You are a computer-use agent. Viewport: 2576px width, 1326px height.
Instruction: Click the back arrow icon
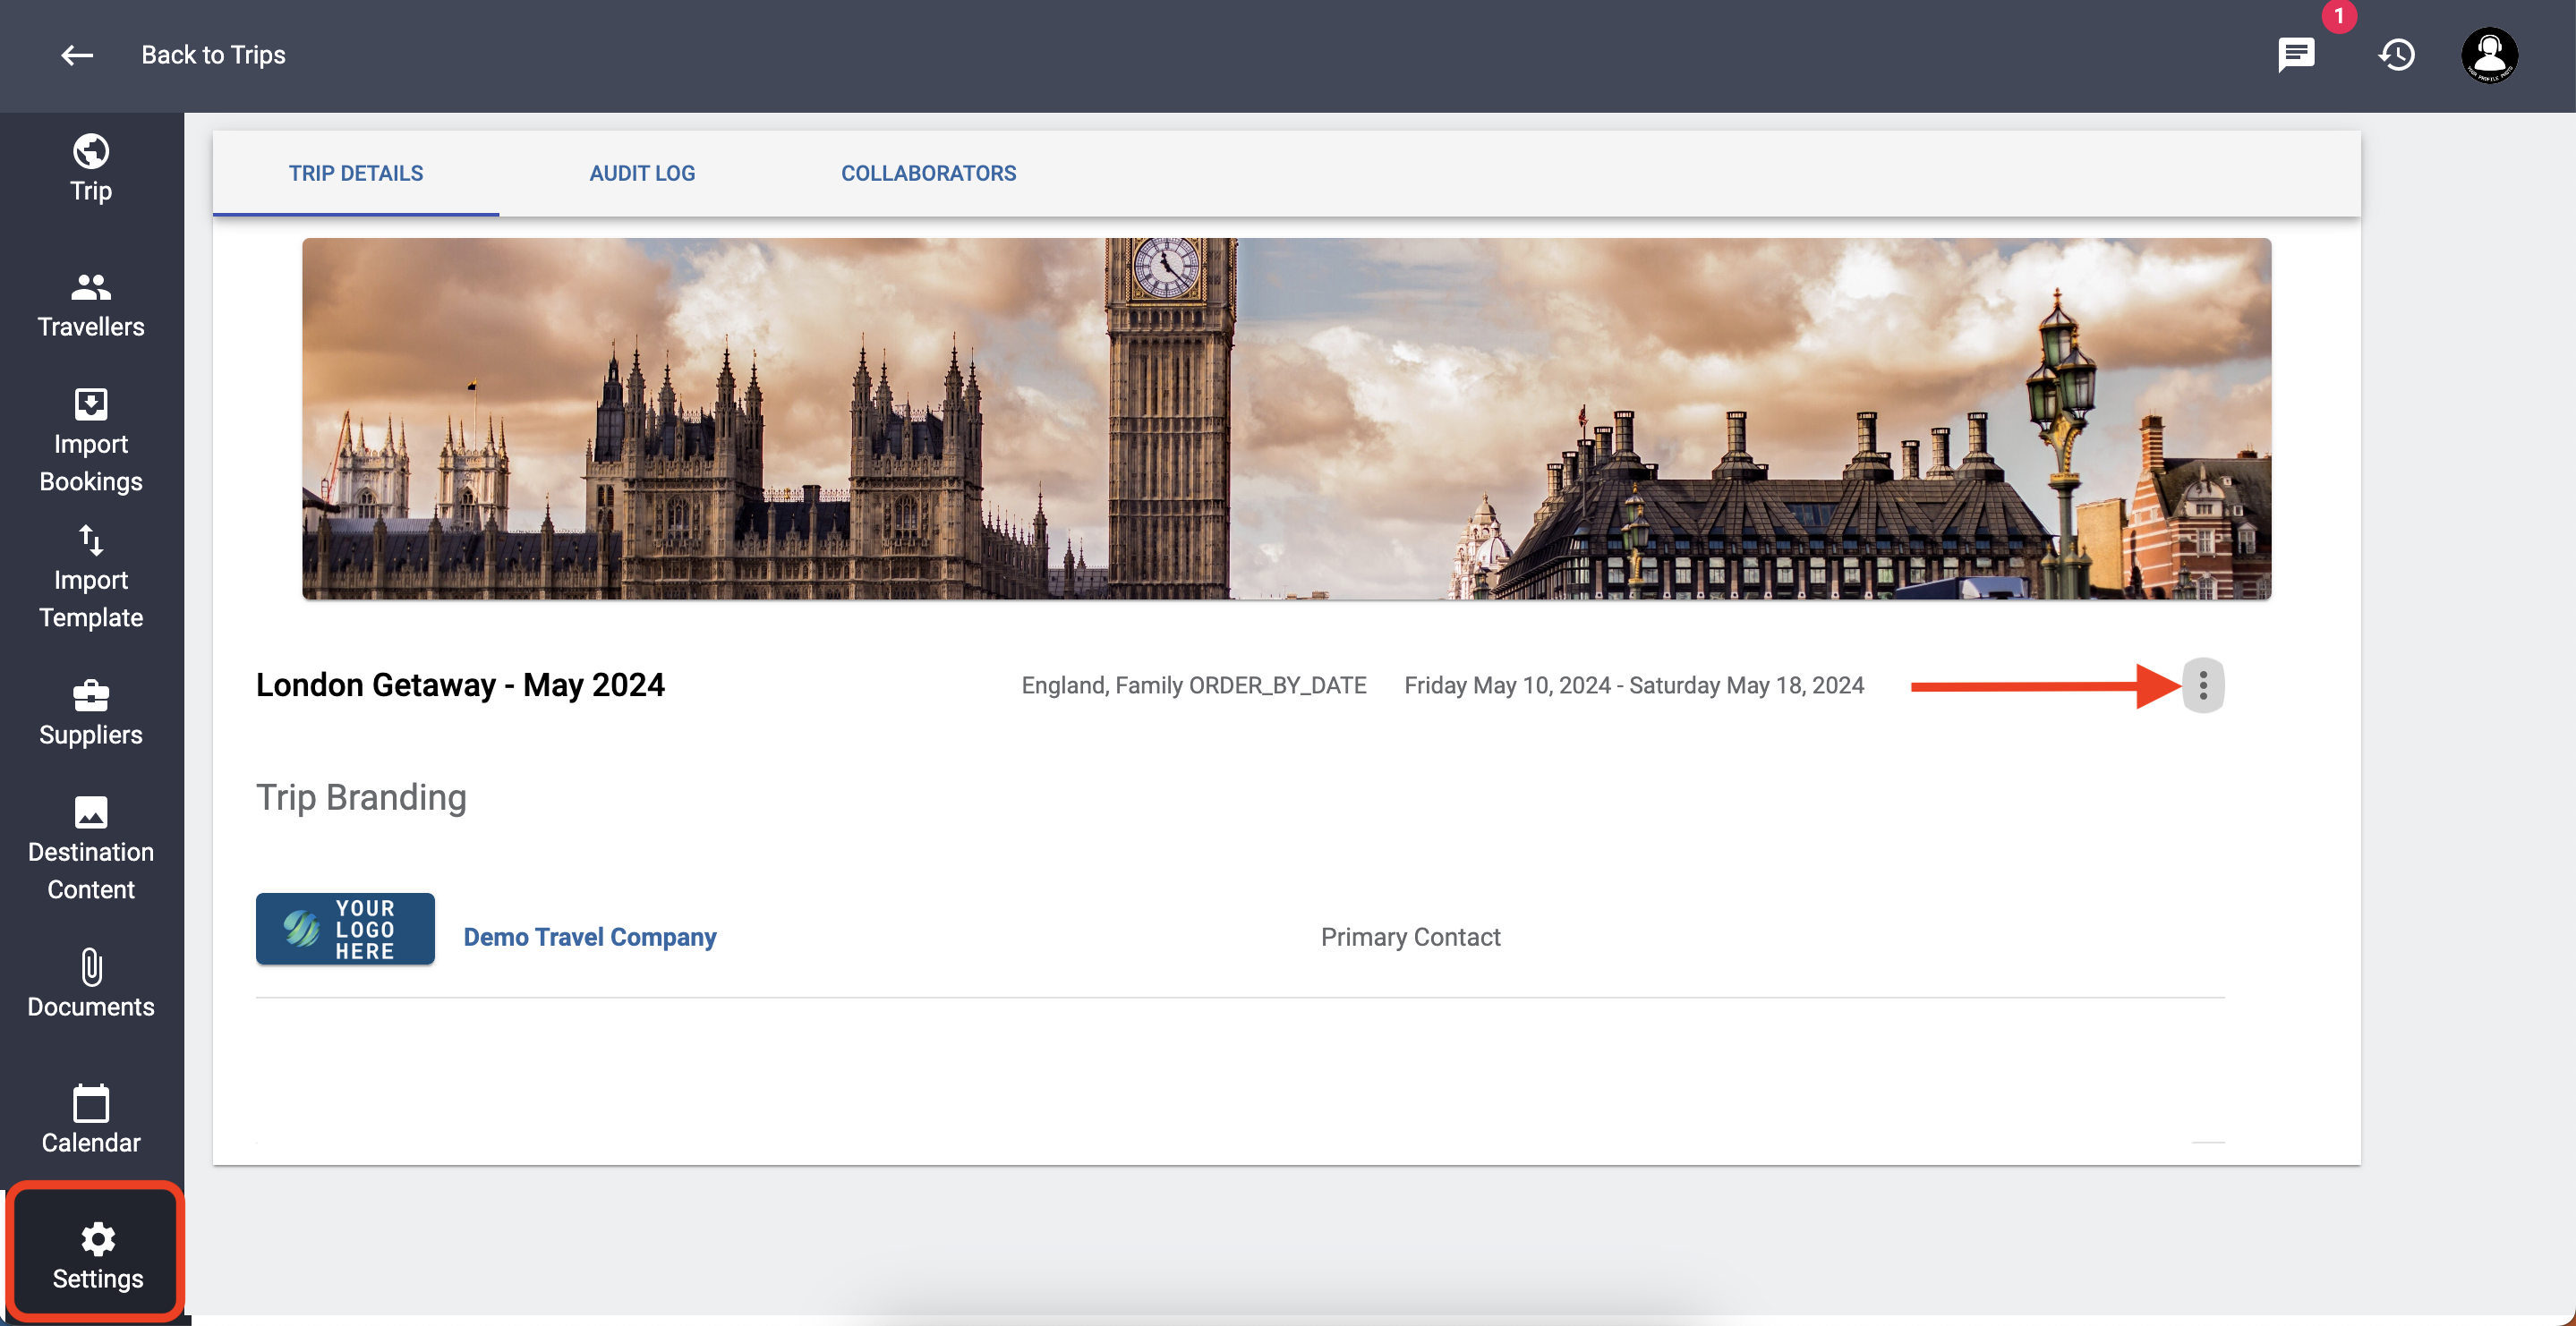tap(77, 55)
